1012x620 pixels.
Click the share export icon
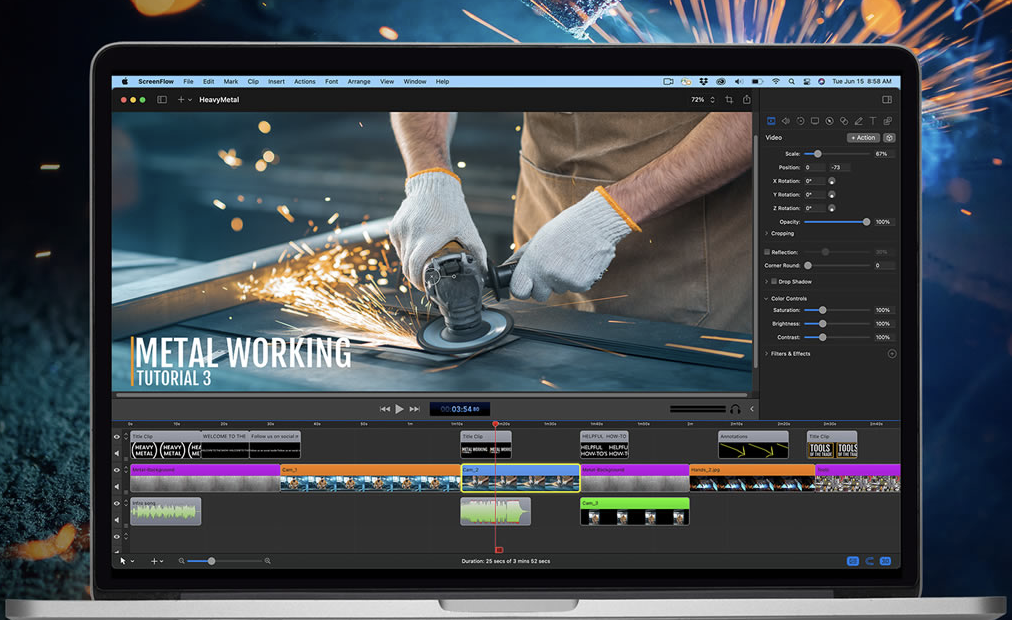(x=746, y=100)
